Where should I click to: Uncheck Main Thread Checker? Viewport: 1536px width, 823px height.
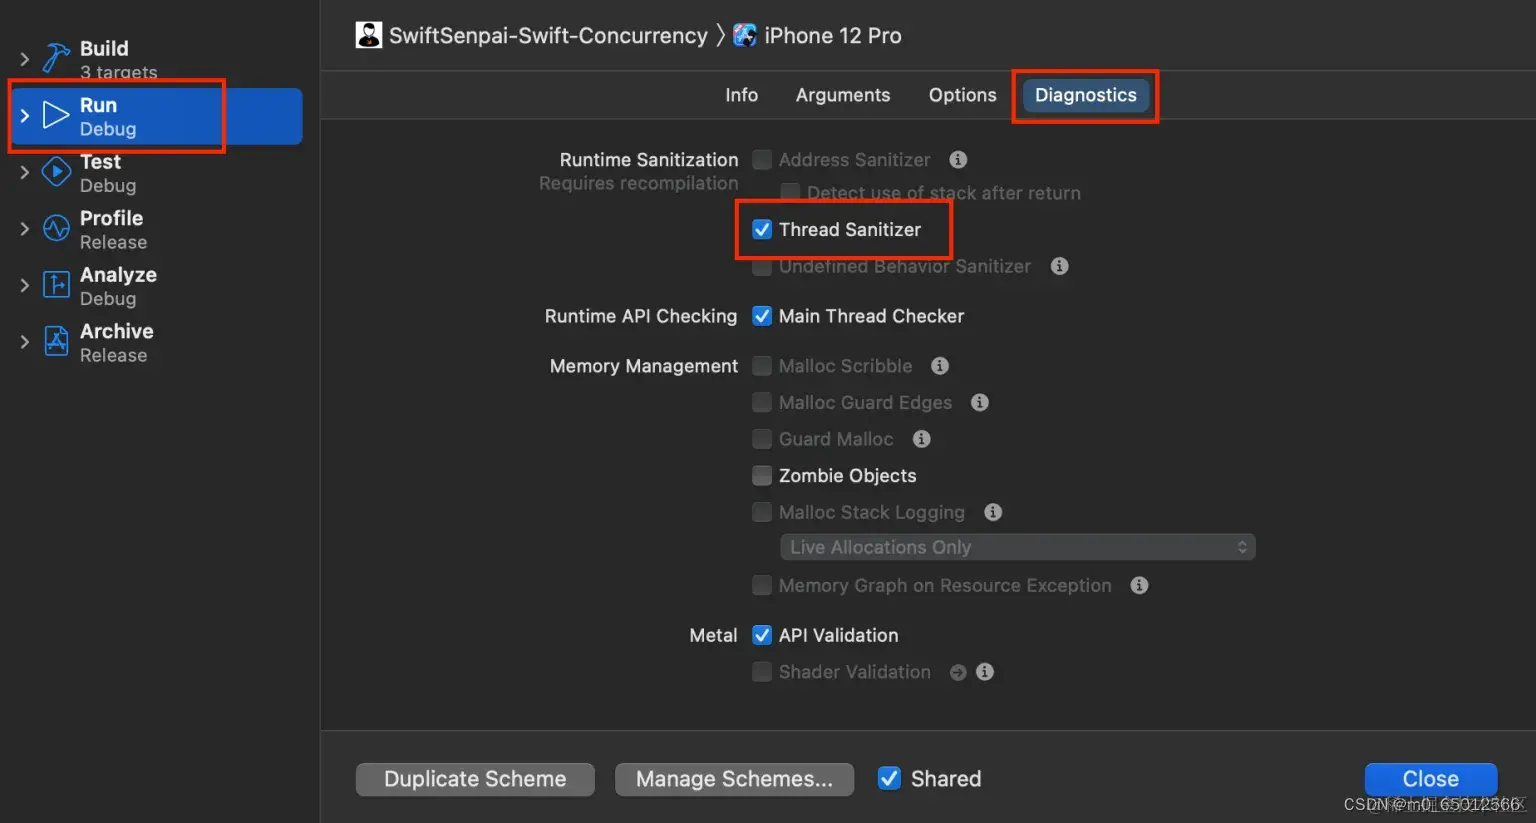point(762,316)
